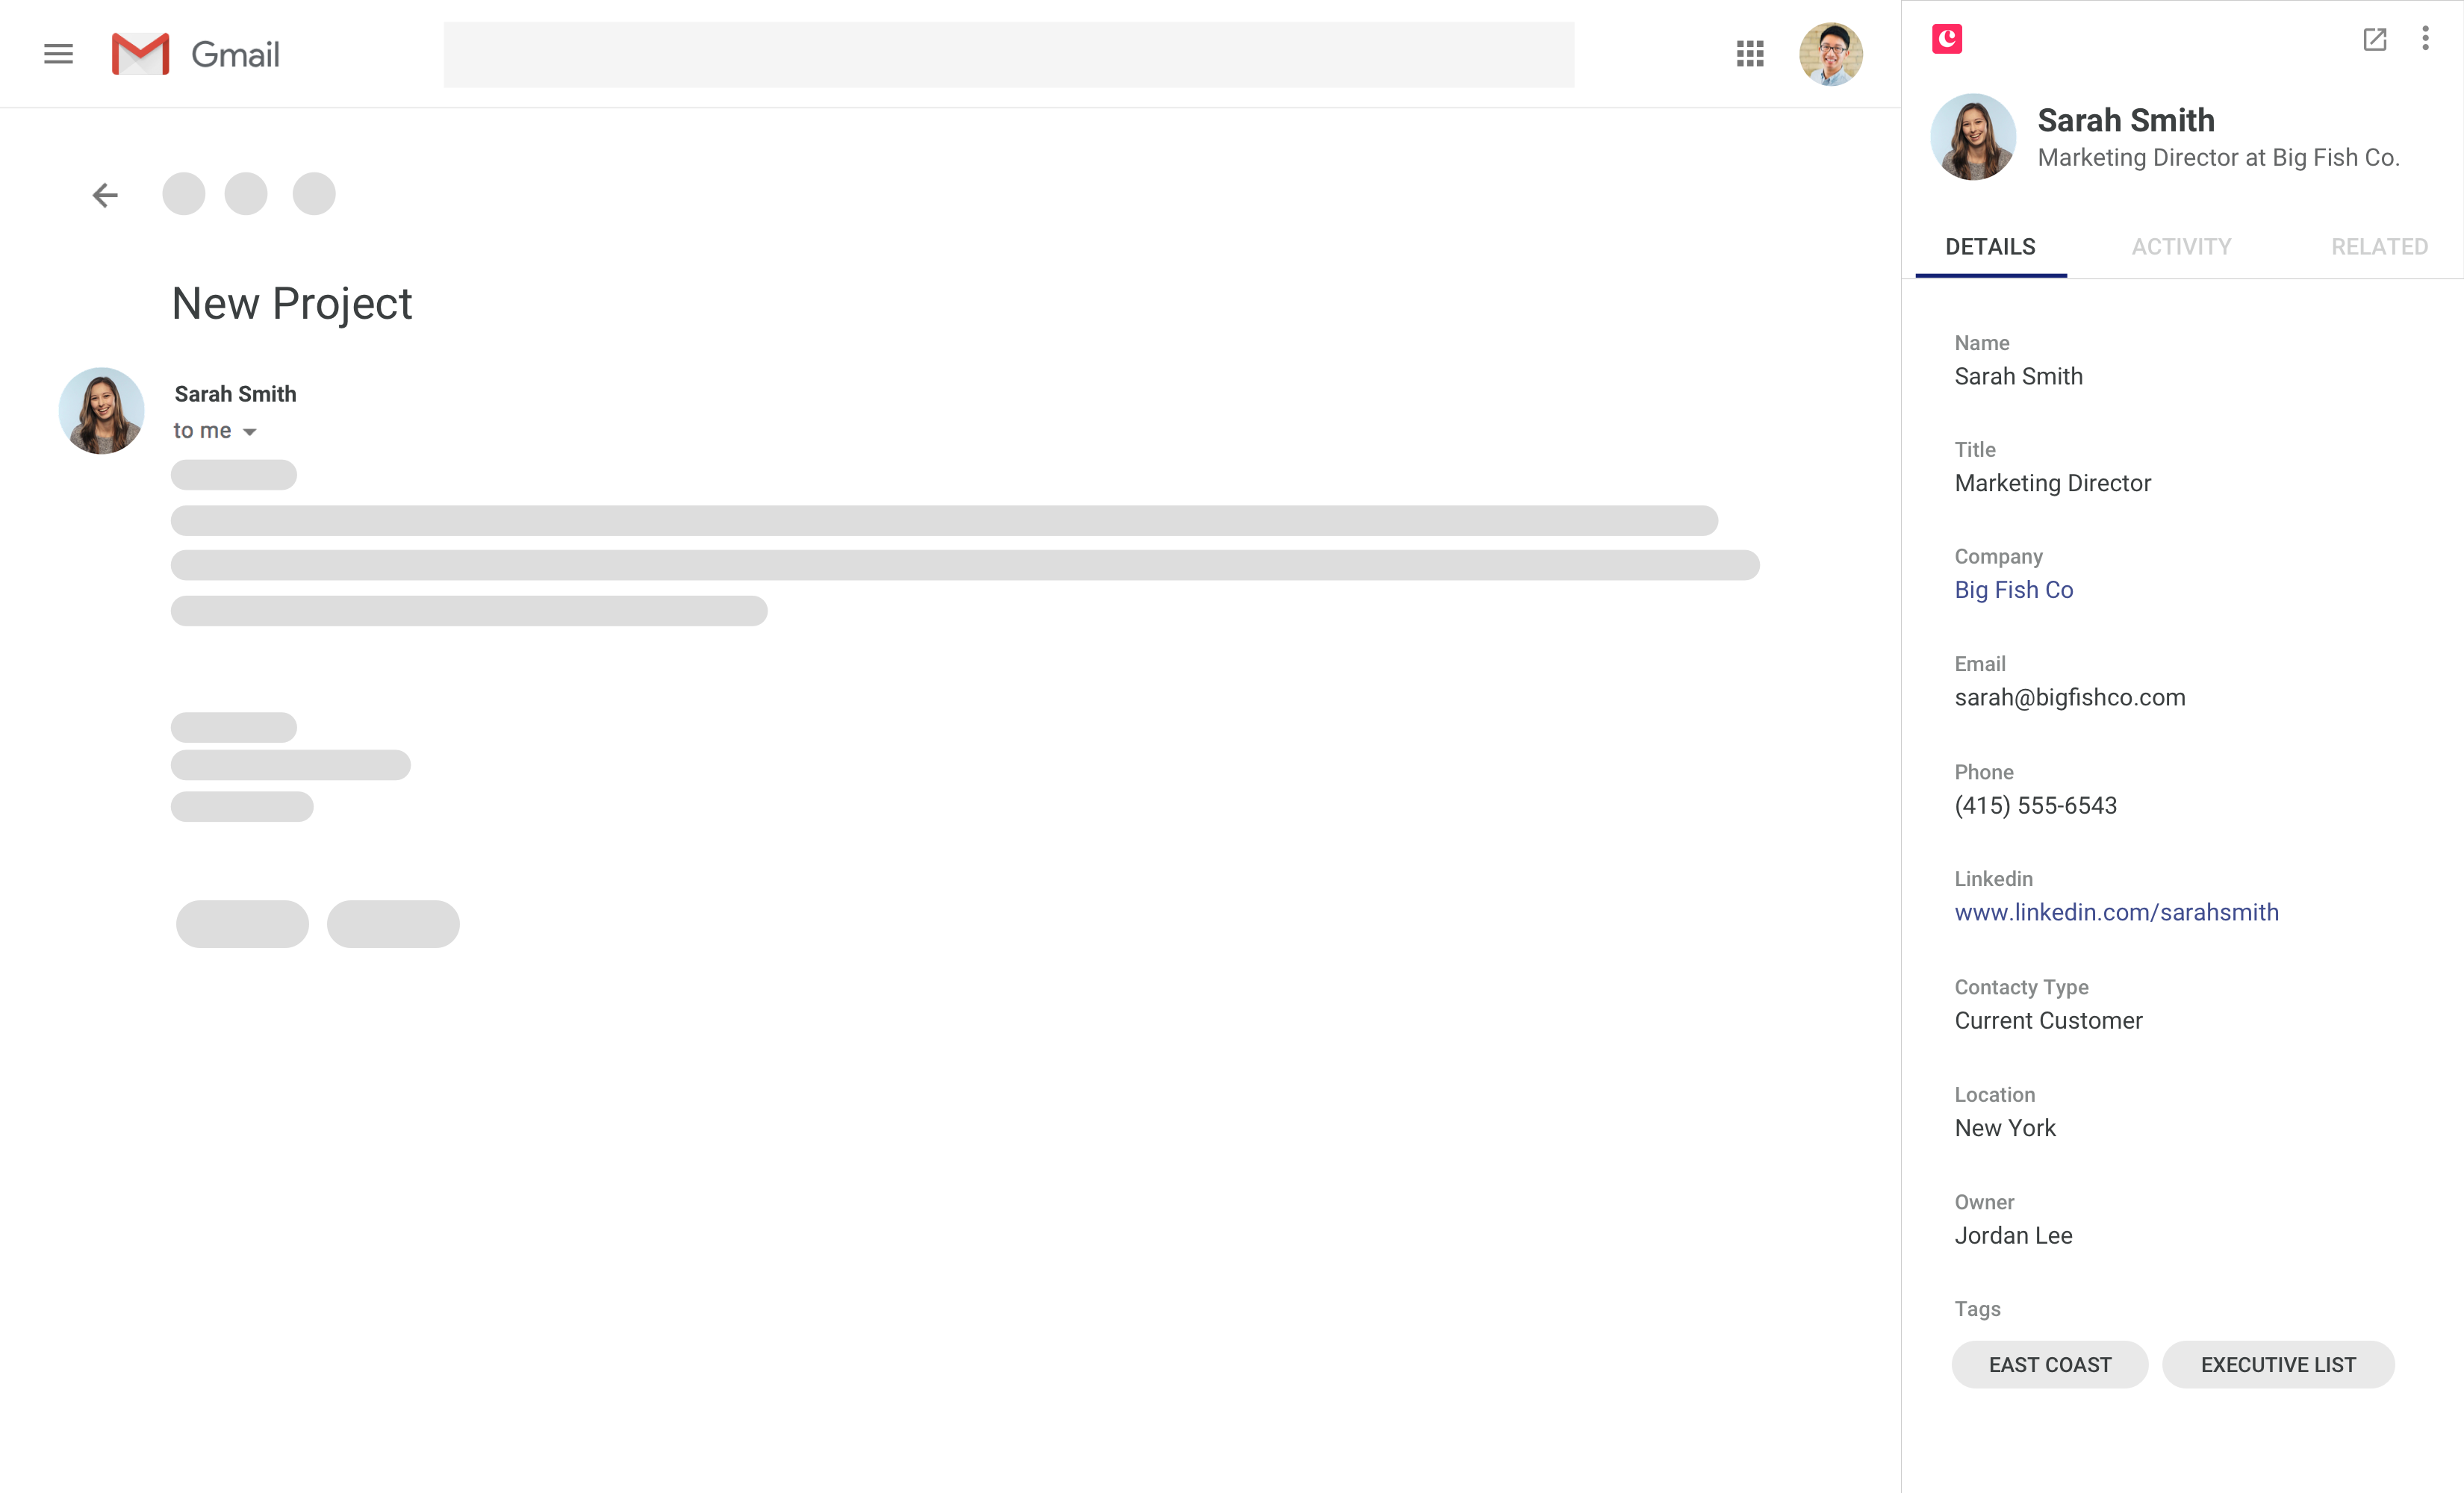Switch to the RELATED tab
The width and height of the screenshot is (2464, 1493).
(x=2377, y=245)
